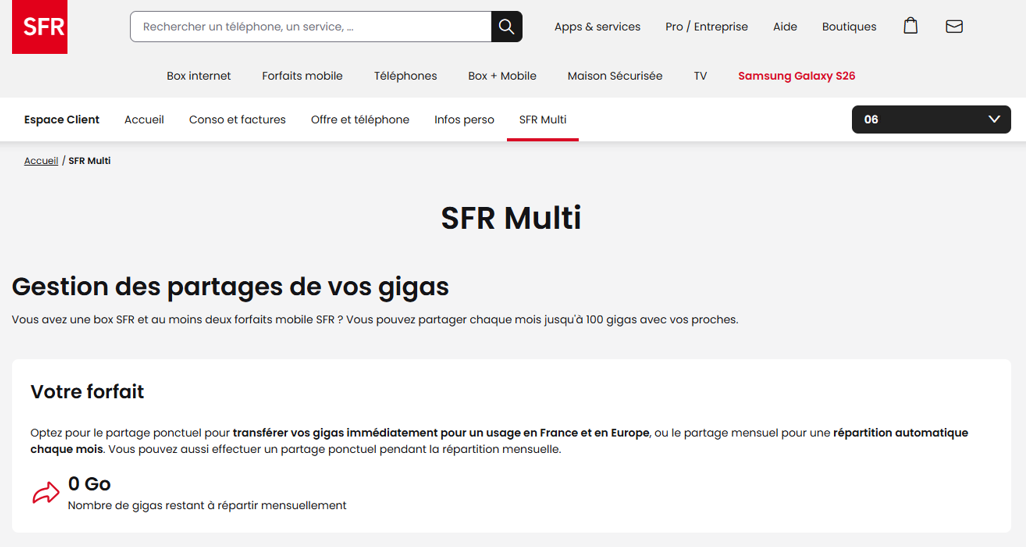1026x547 pixels.
Task: Open the phone line dropdown '06'
Action: (931, 120)
